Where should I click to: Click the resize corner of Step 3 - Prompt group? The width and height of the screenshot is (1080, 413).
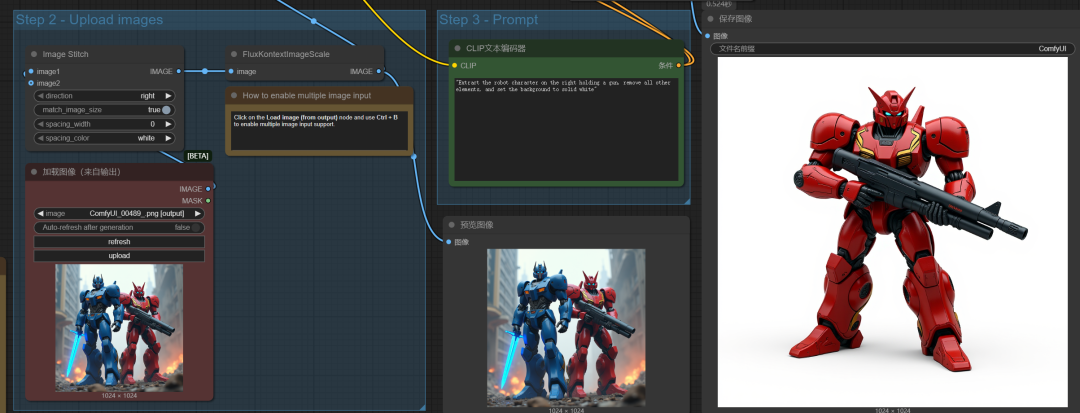point(686,200)
